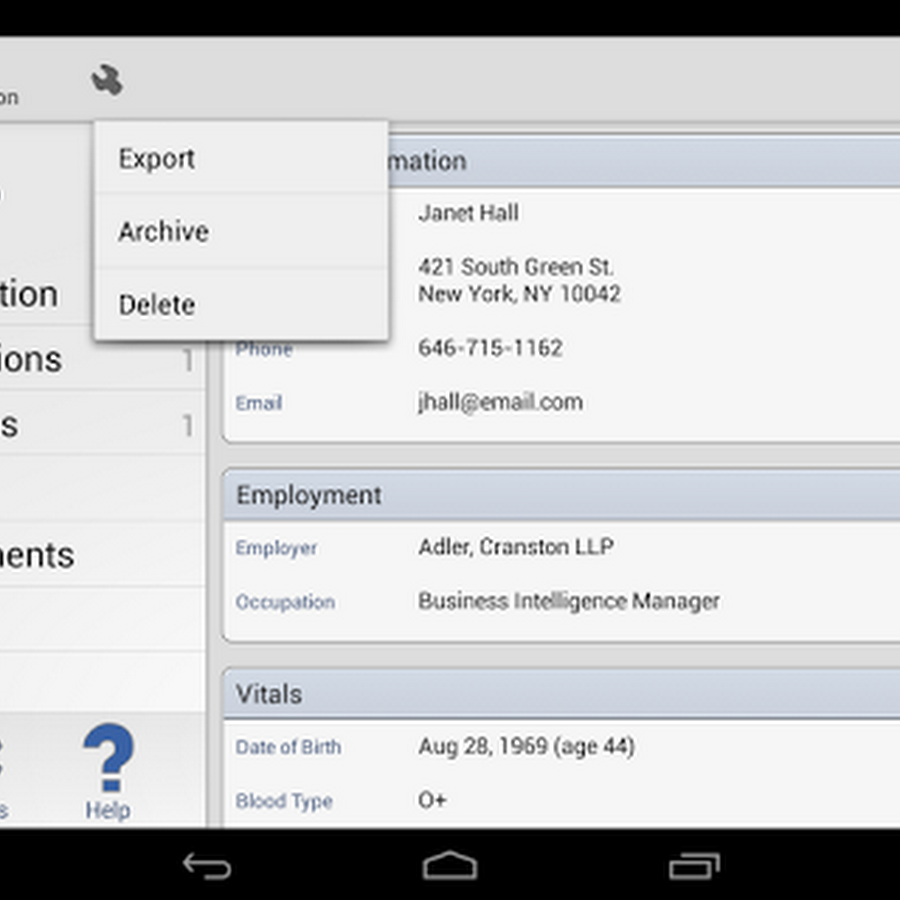Tap the Employer field label

click(x=276, y=548)
